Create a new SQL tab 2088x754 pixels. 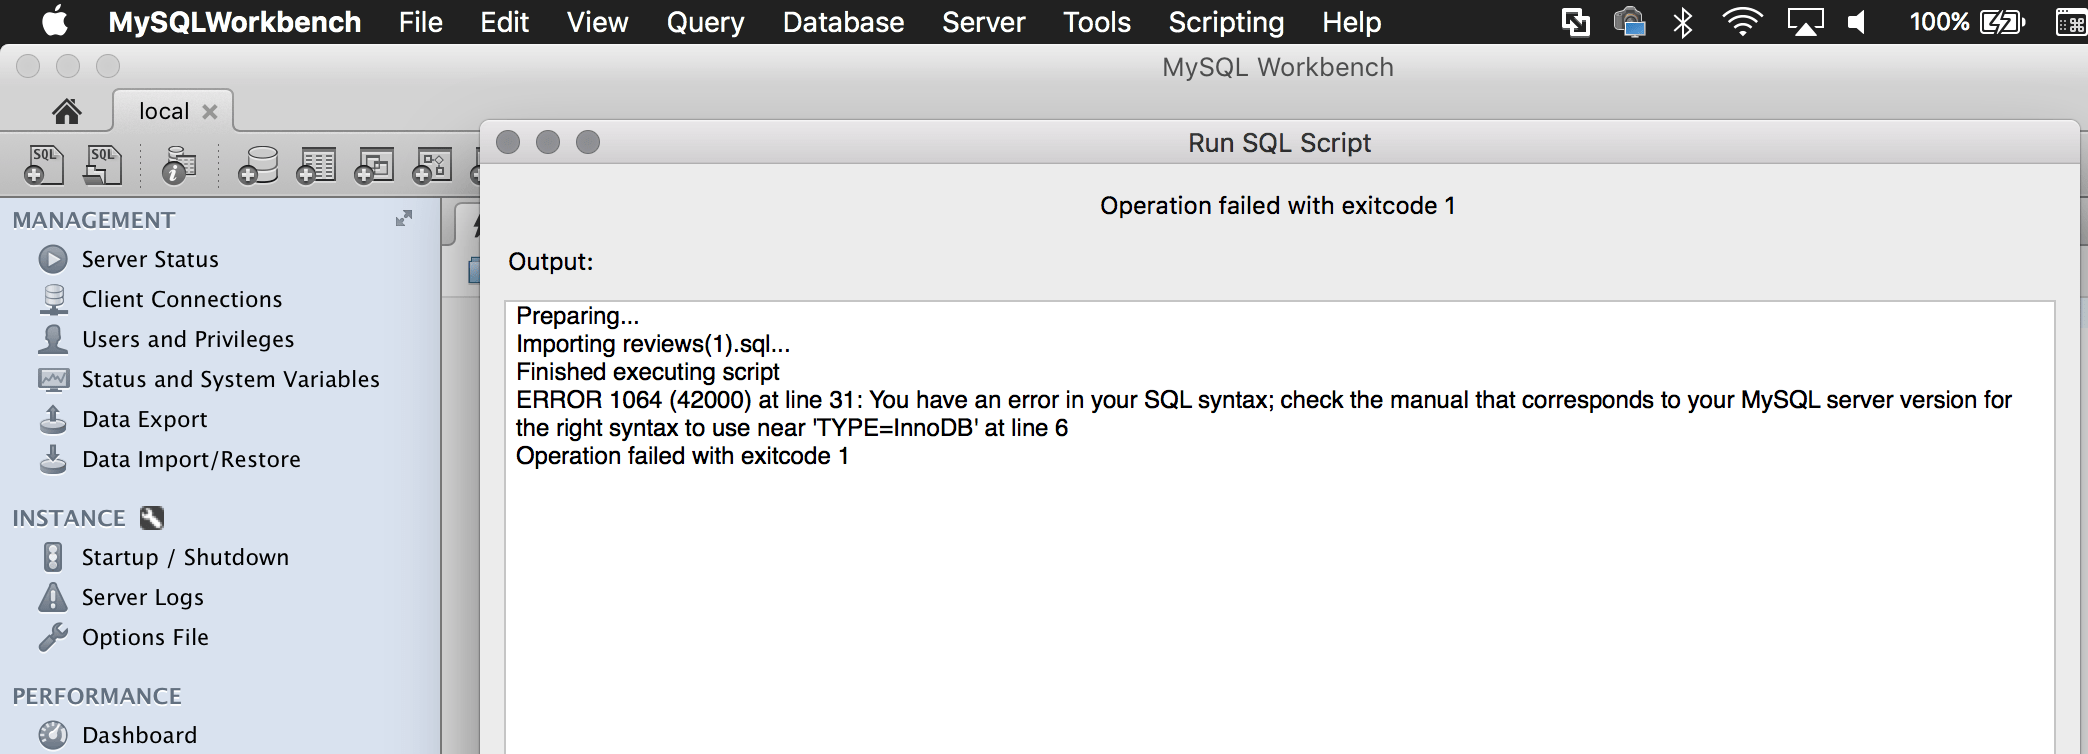(44, 165)
